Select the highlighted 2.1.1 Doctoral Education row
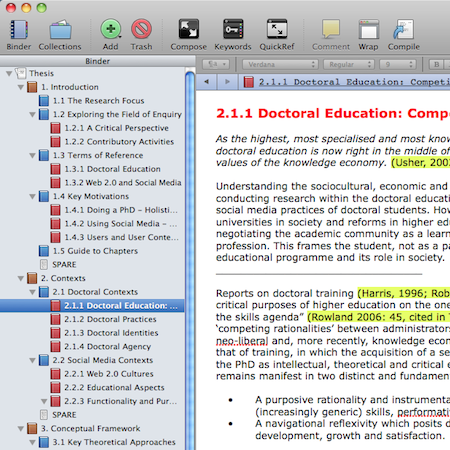The width and height of the screenshot is (450, 450). pos(92,306)
